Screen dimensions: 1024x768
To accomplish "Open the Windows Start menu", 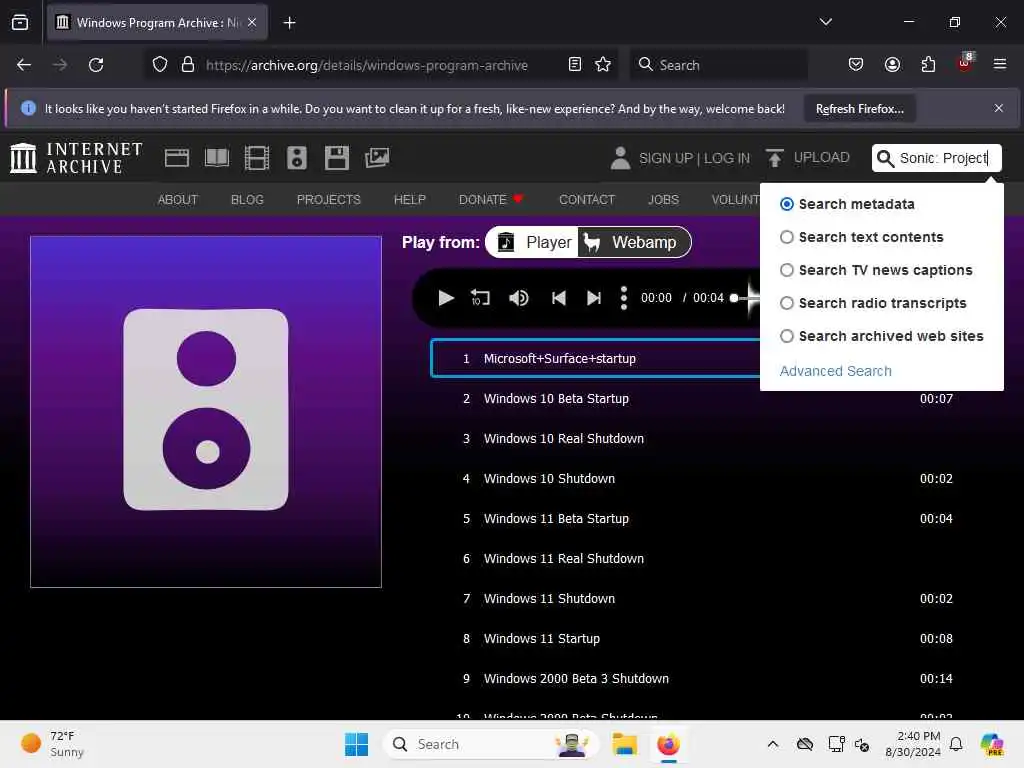I will click(x=357, y=744).
